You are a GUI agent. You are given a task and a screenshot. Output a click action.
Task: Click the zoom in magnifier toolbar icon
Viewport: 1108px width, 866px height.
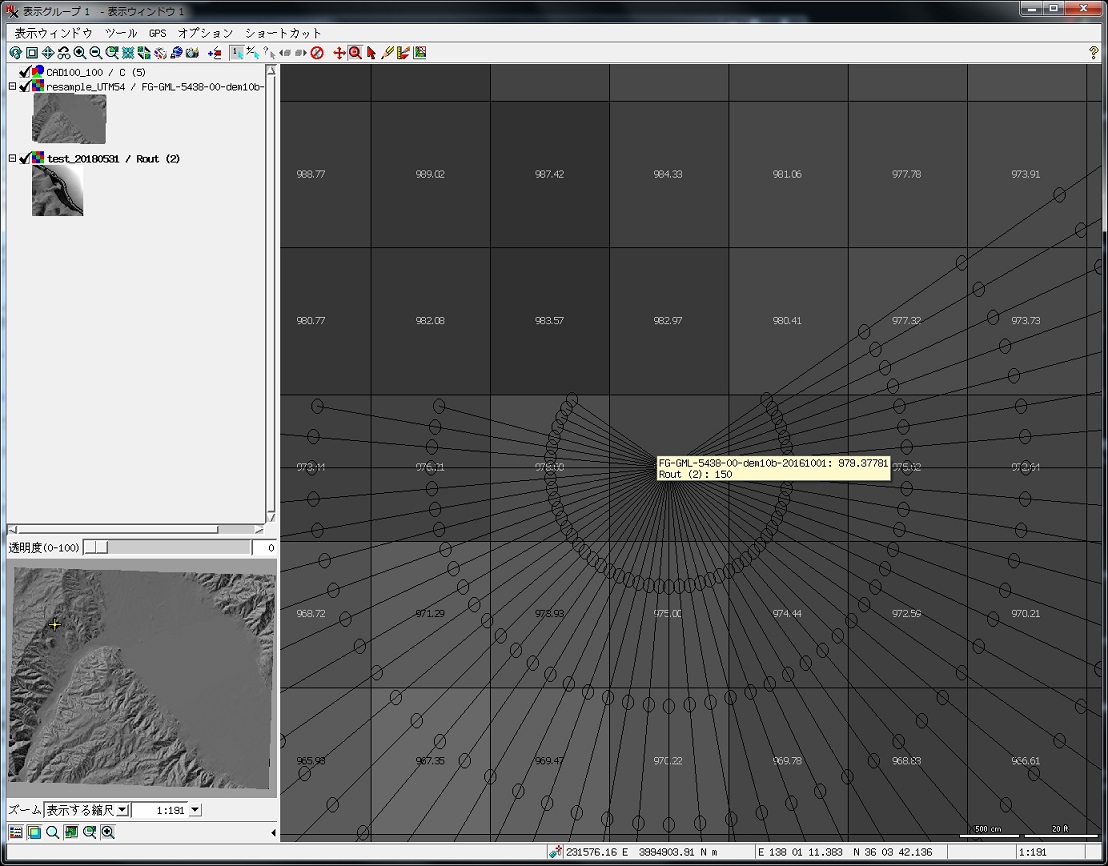coord(79,52)
